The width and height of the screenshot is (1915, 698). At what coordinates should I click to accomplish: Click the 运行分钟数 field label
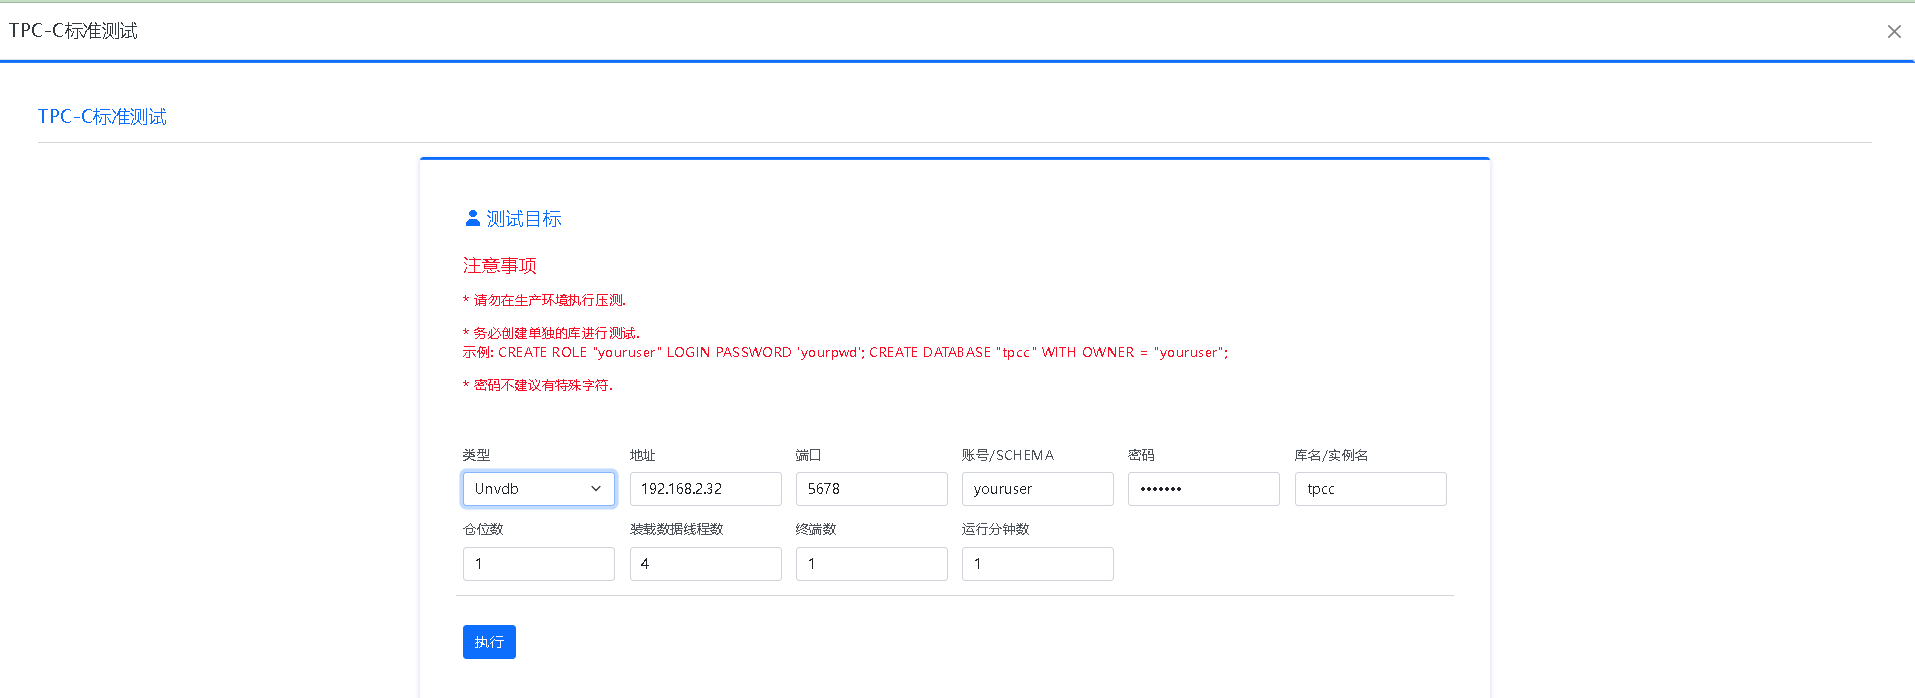pos(995,529)
